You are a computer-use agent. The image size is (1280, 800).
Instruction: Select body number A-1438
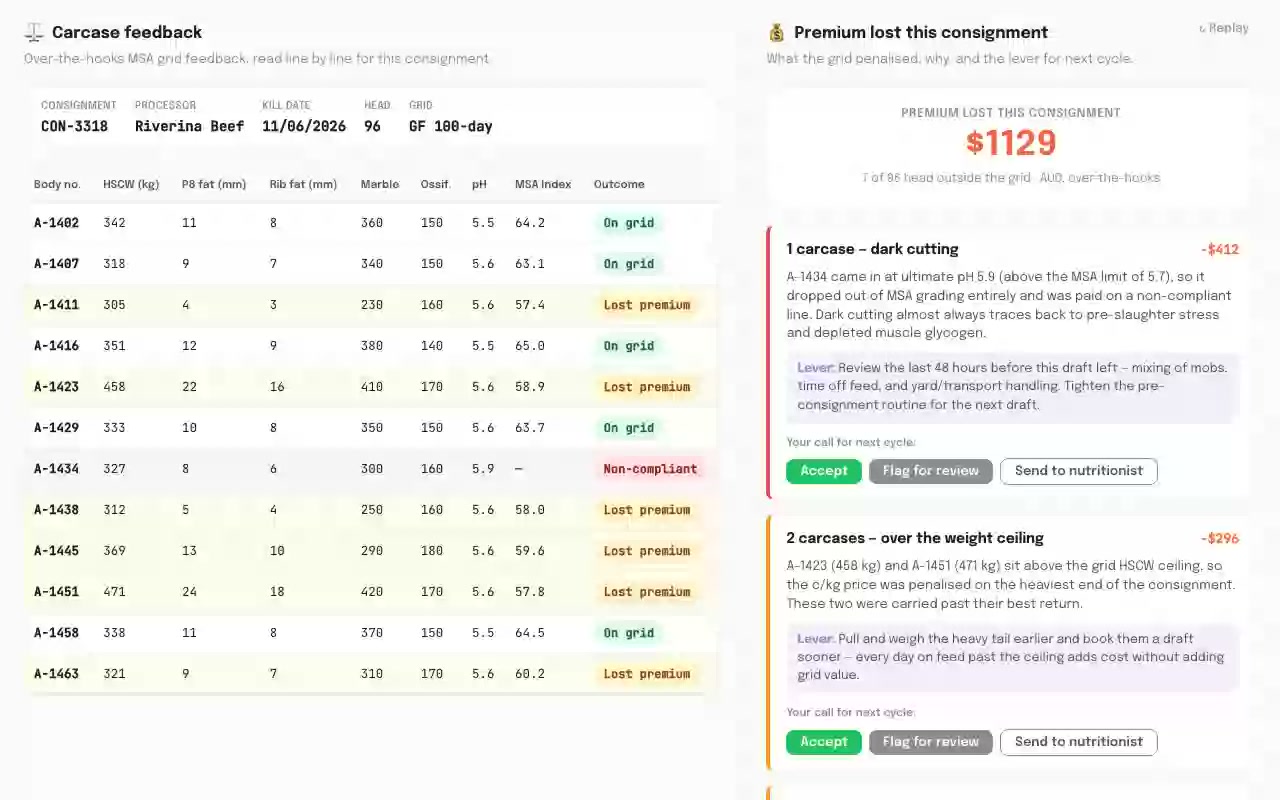click(x=56, y=510)
